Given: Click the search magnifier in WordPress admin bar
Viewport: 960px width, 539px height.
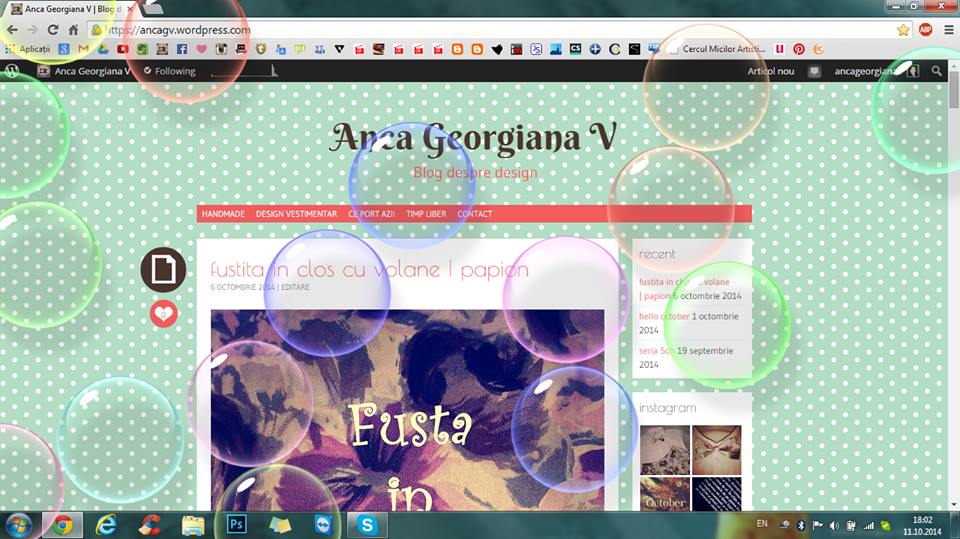Looking at the screenshot, I should (x=937, y=71).
